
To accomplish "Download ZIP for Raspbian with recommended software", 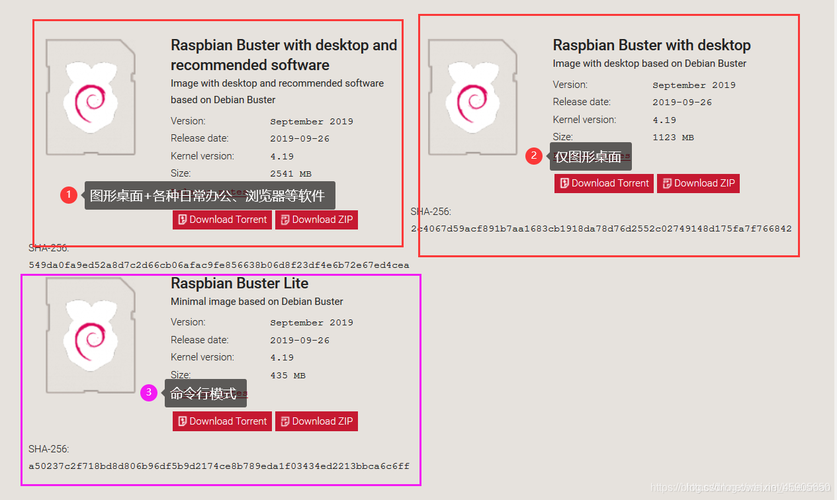I will point(317,219).
